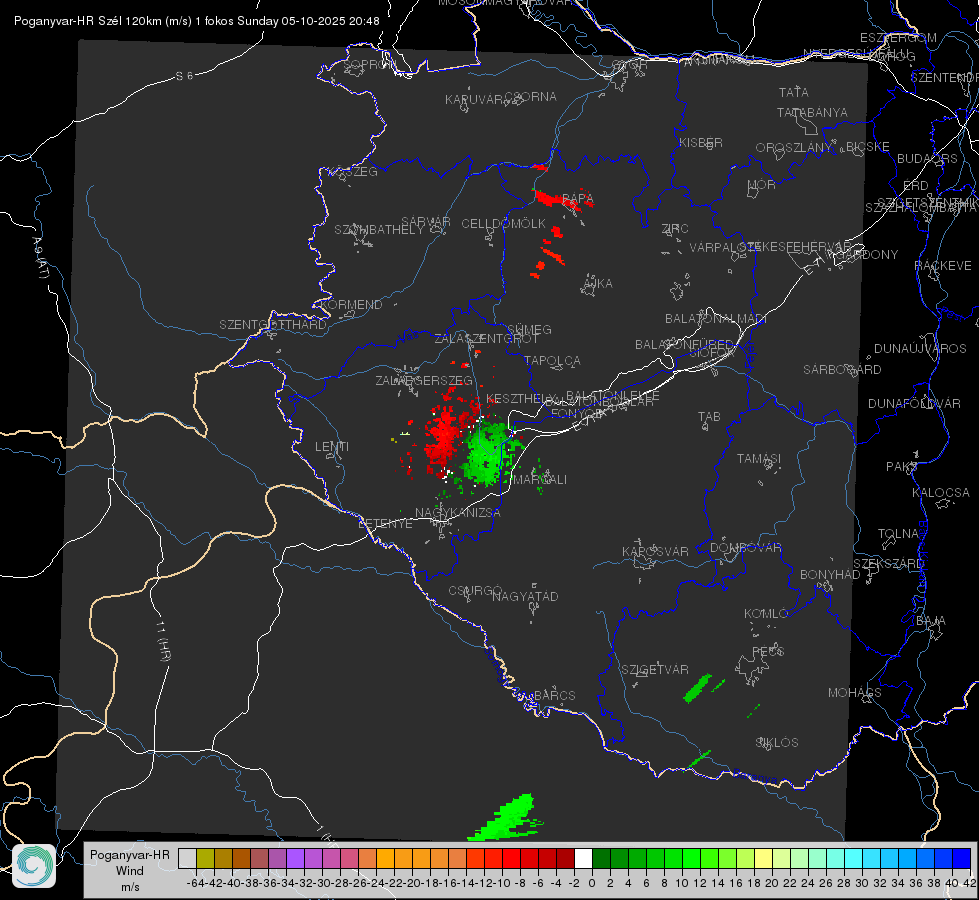This screenshot has width=979, height=900.
Task: Click the LENTI city label
Action: pyautogui.click(x=332, y=447)
